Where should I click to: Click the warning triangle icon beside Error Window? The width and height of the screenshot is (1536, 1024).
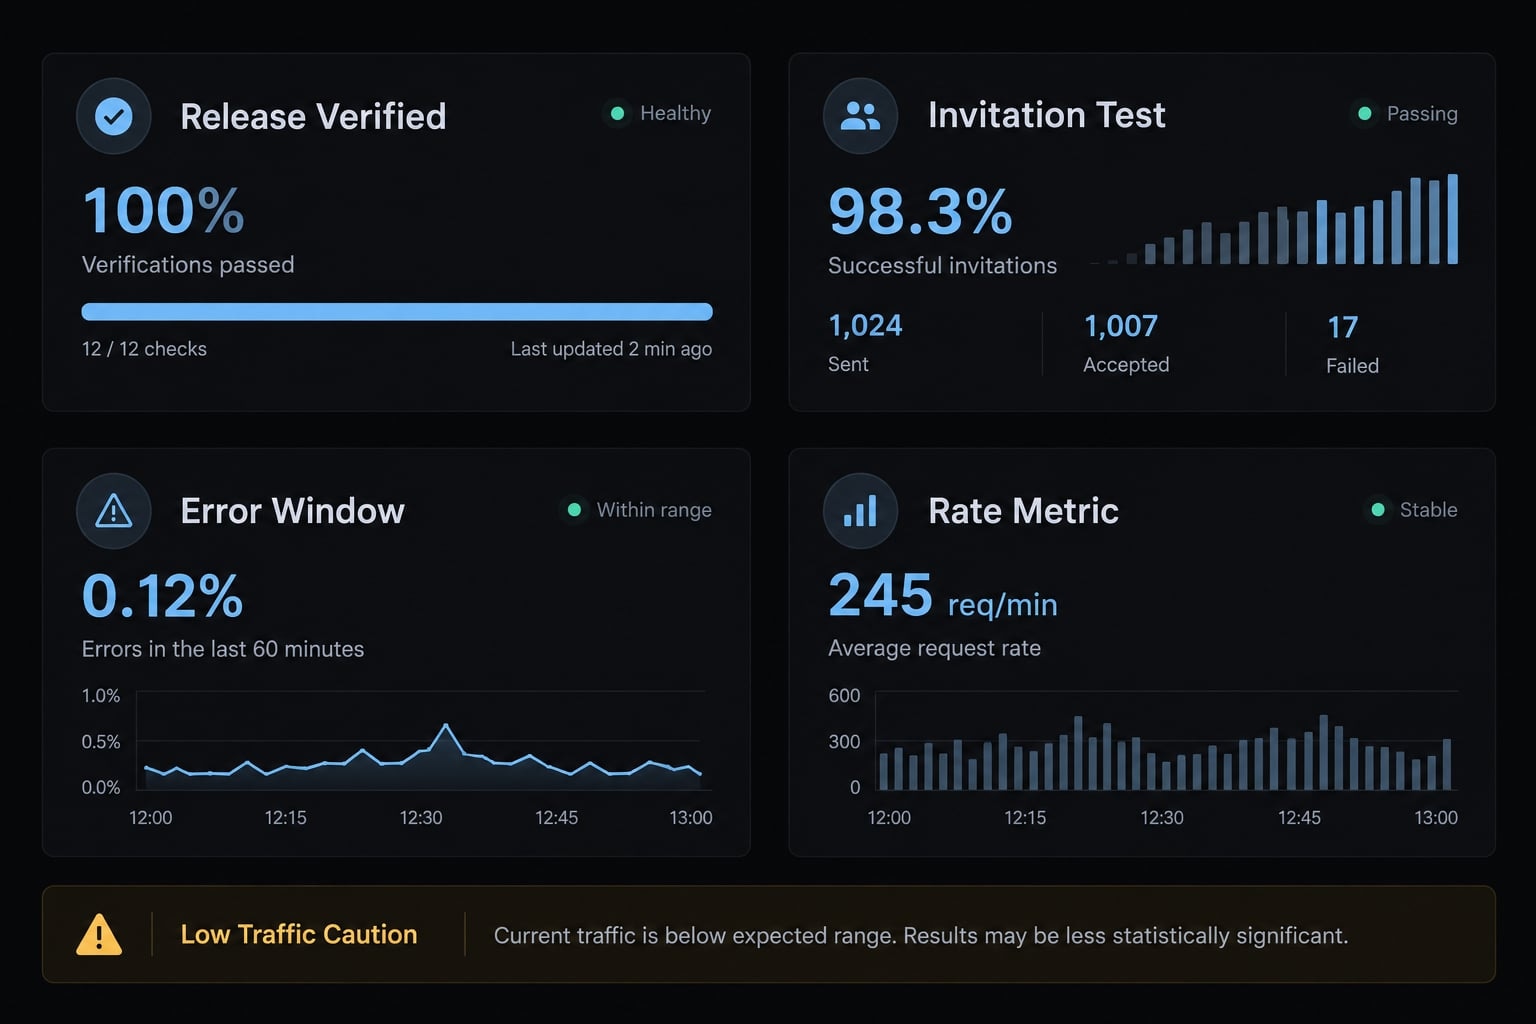(x=114, y=511)
